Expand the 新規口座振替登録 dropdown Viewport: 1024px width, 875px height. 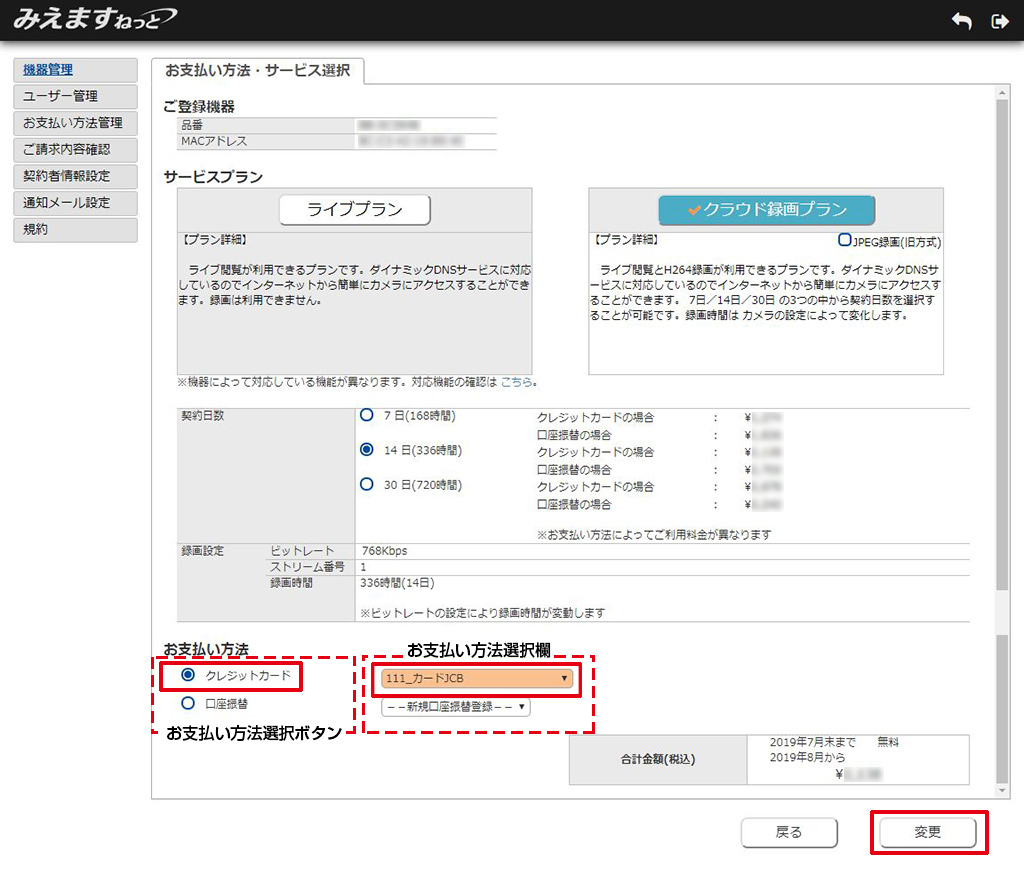(x=455, y=707)
